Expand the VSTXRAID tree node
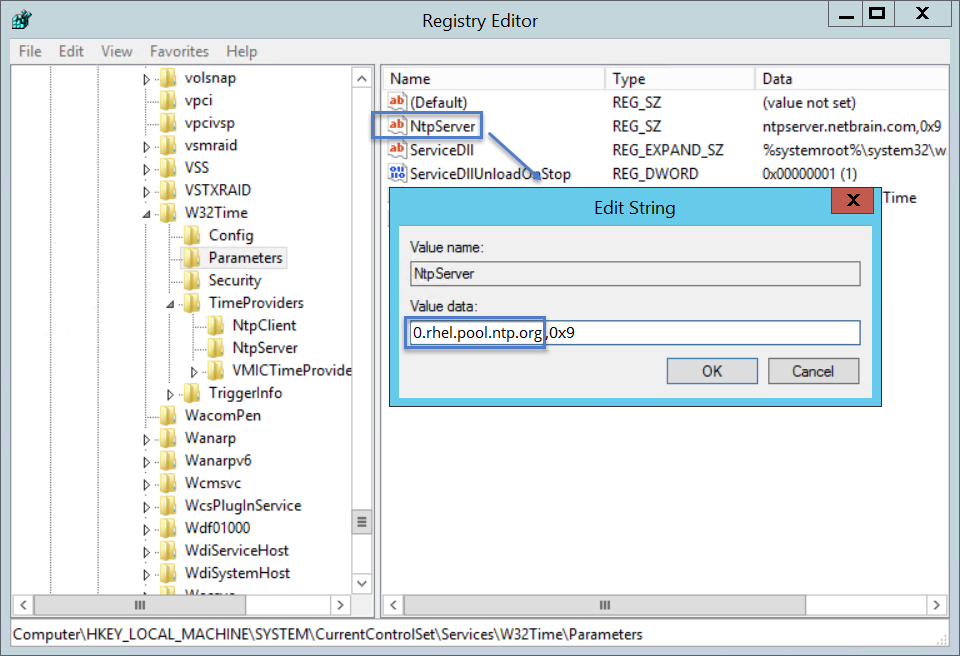 [146, 192]
